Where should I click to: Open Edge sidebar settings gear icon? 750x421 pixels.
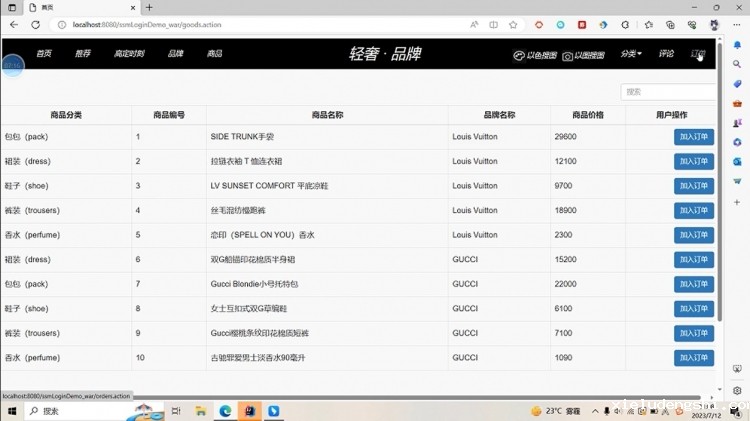737,390
